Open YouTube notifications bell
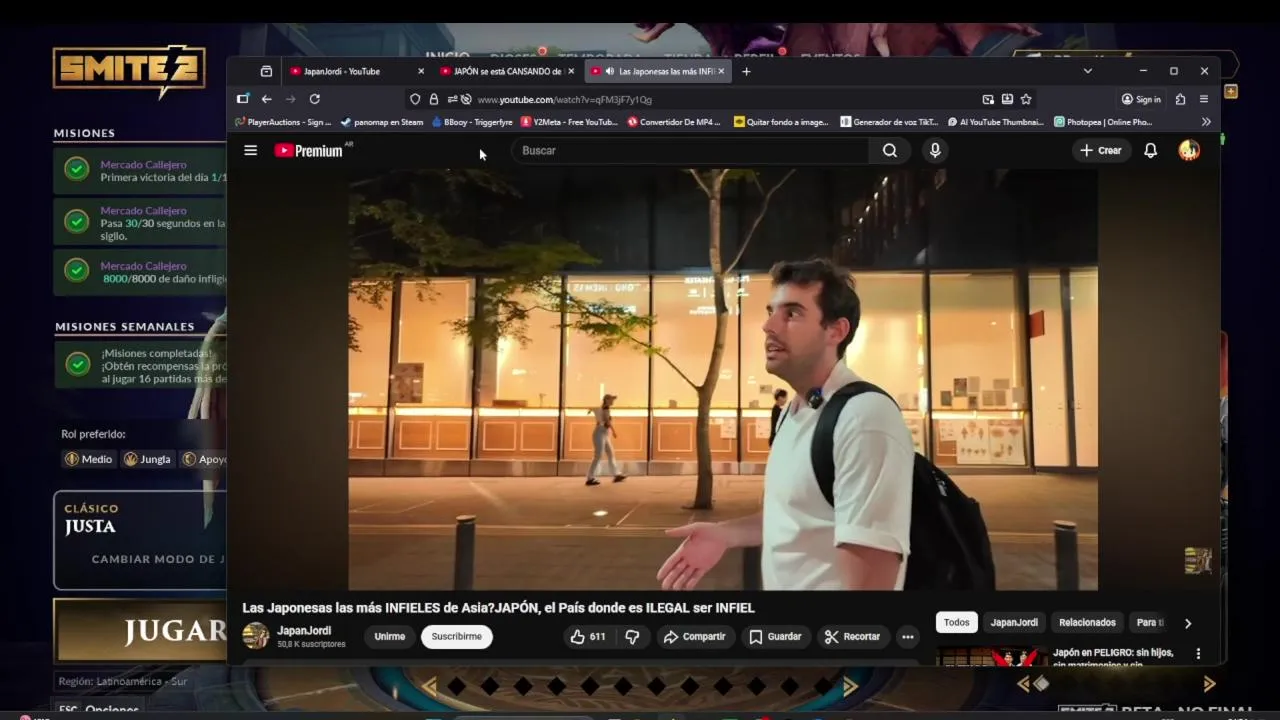 [x=1151, y=150]
